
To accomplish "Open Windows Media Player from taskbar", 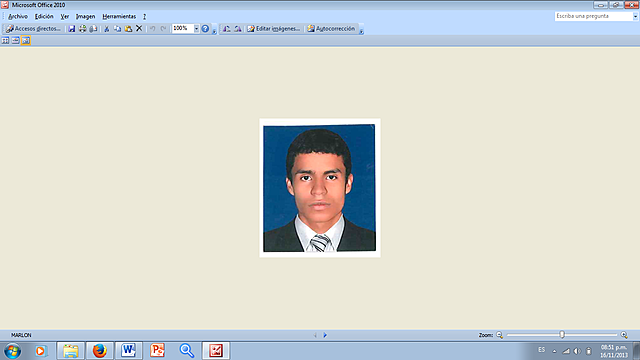I will point(41,351).
